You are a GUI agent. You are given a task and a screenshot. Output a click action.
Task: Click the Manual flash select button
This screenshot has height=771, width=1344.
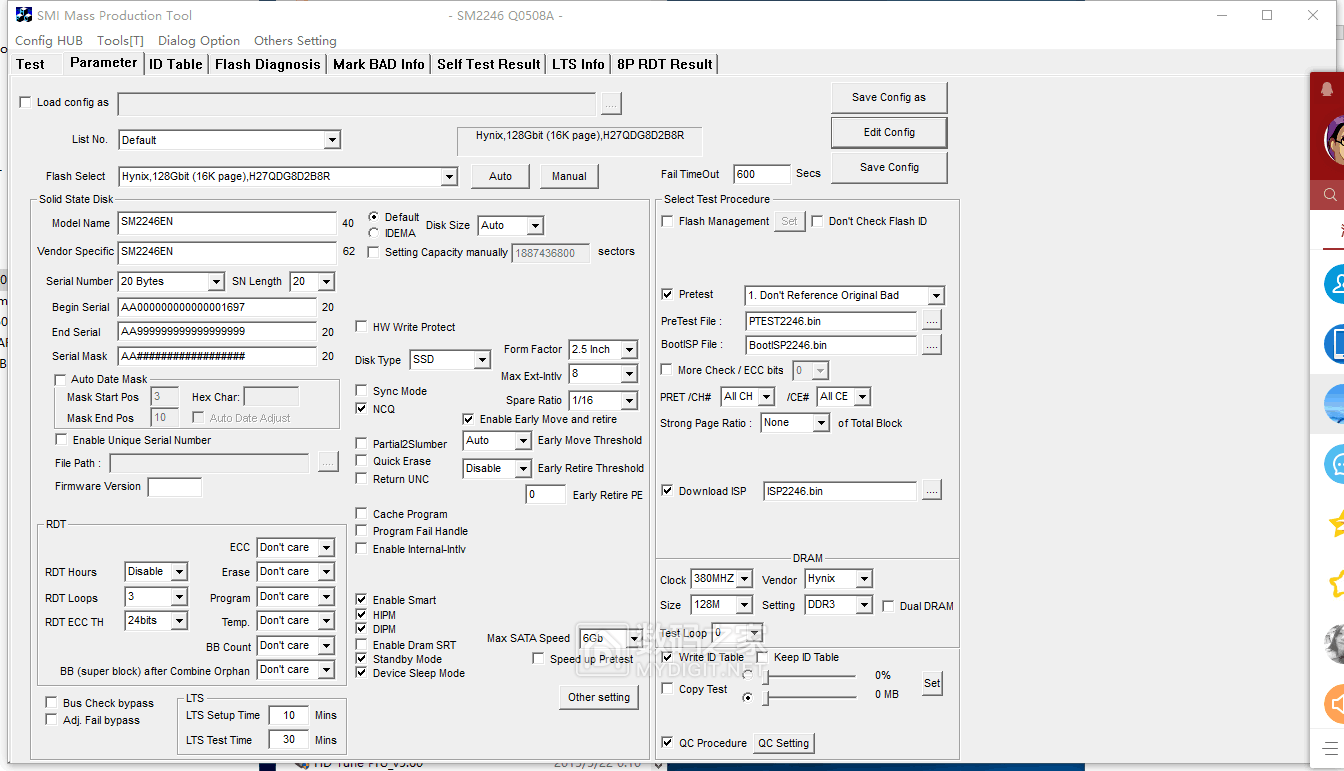[569, 176]
